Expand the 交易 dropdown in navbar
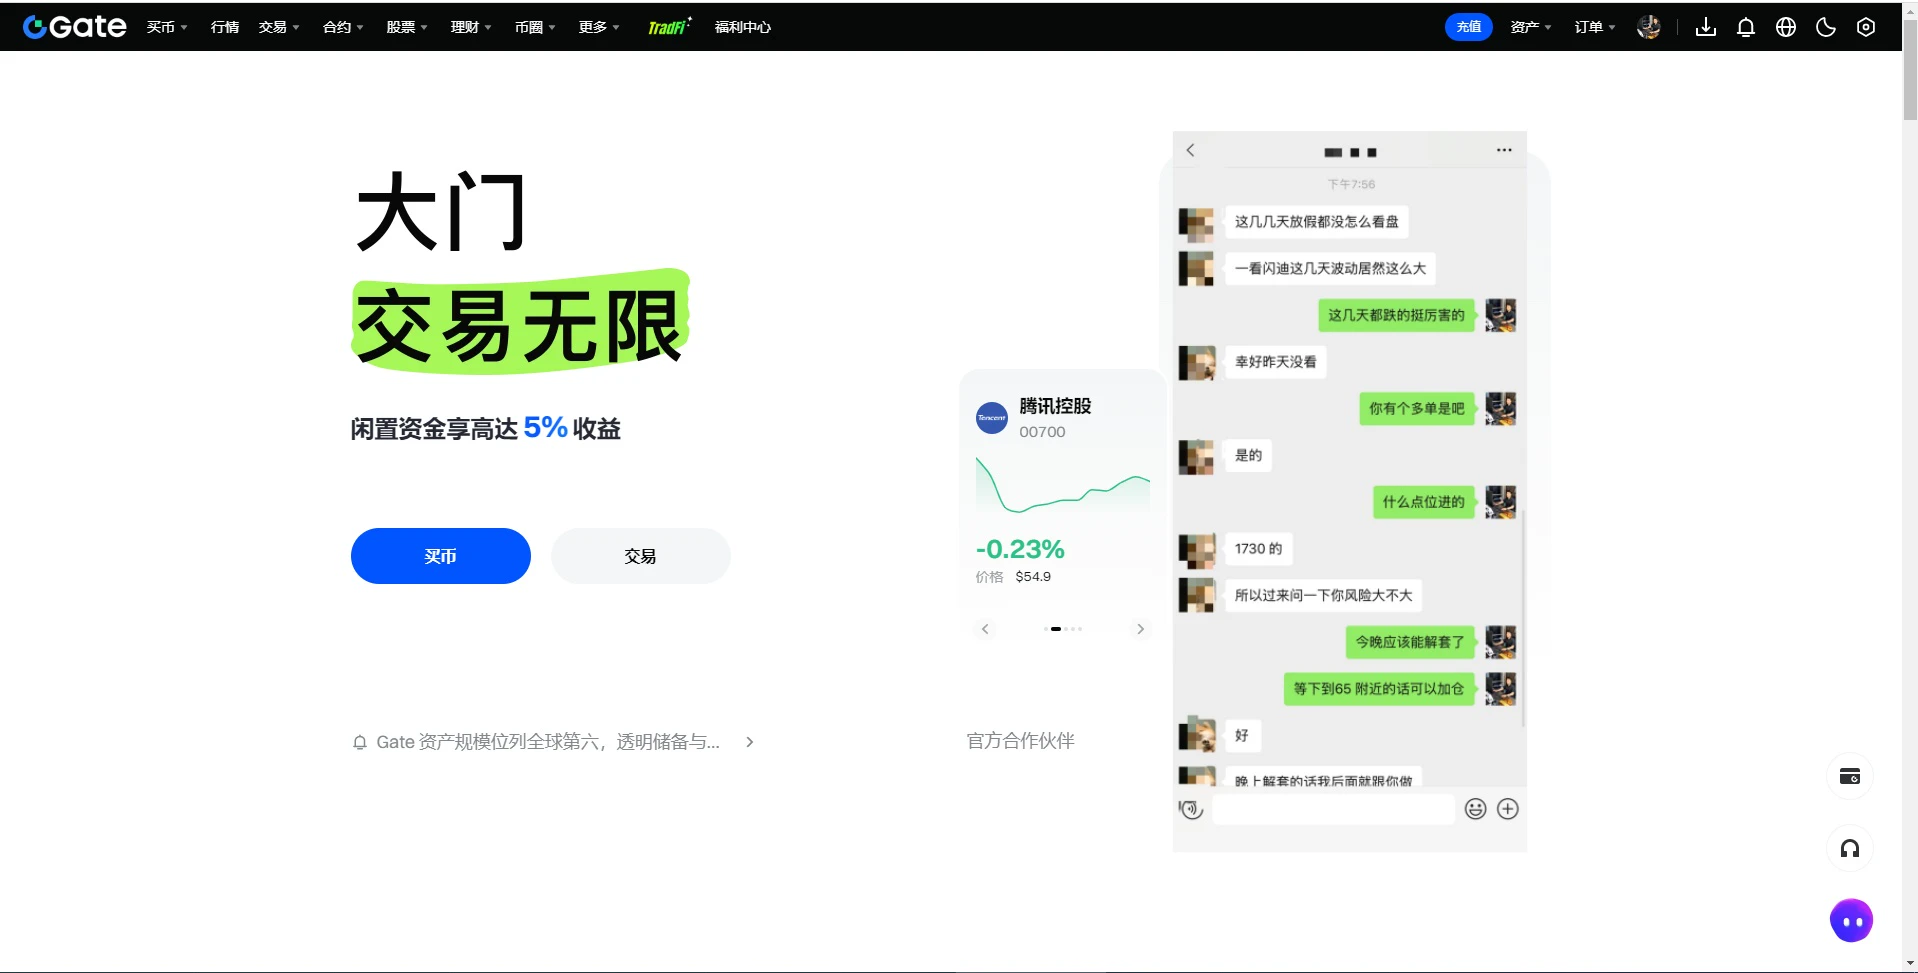This screenshot has height=973, width=1918. click(x=279, y=27)
